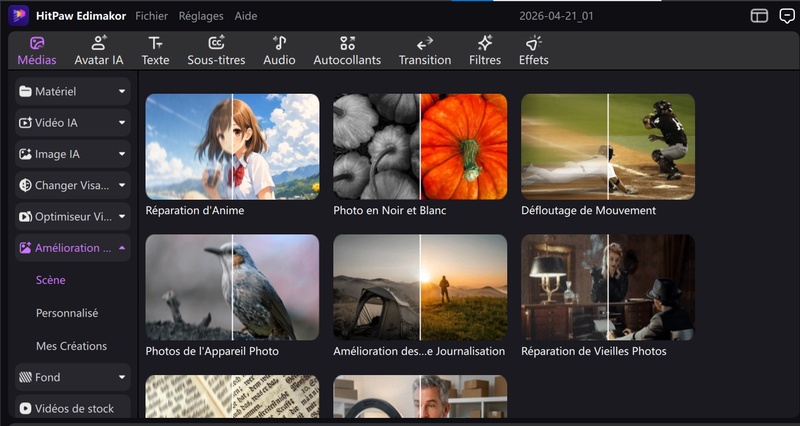Image resolution: width=800 pixels, height=426 pixels.
Task: Click the project title 2026-04-21_01
Action: (556, 16)
